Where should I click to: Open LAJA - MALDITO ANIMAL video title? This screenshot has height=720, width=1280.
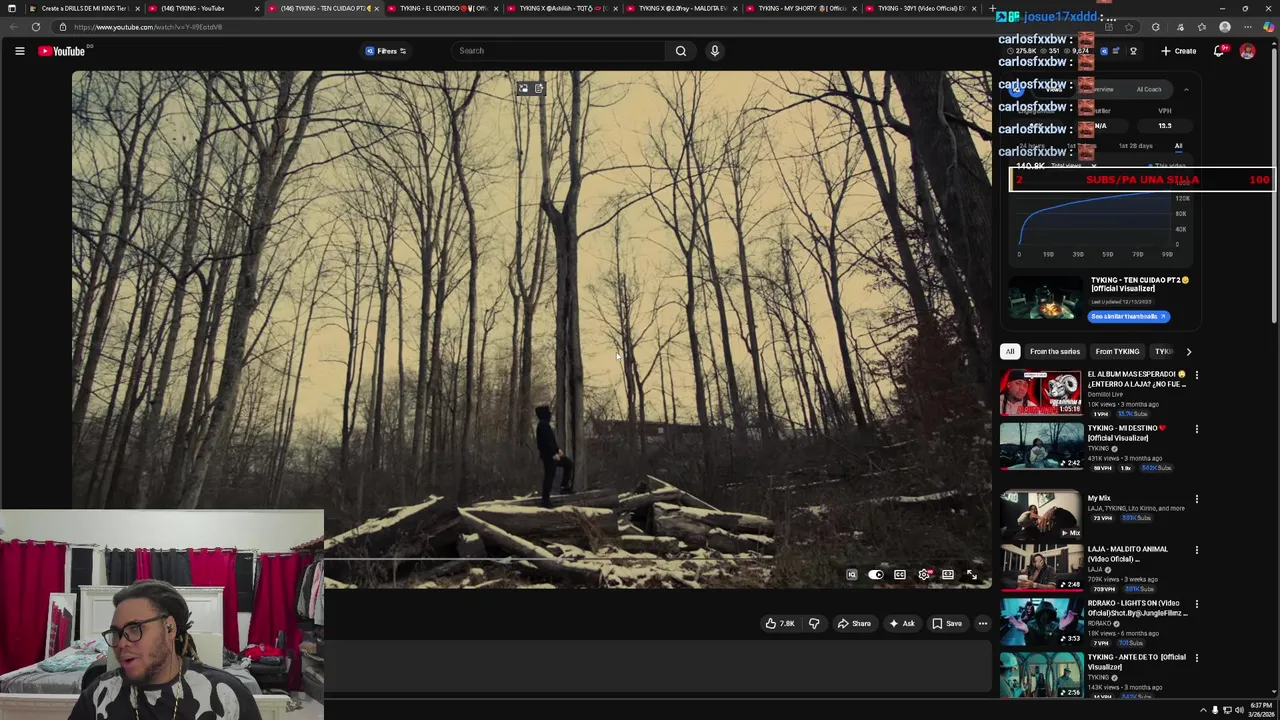coord(1128,554)
